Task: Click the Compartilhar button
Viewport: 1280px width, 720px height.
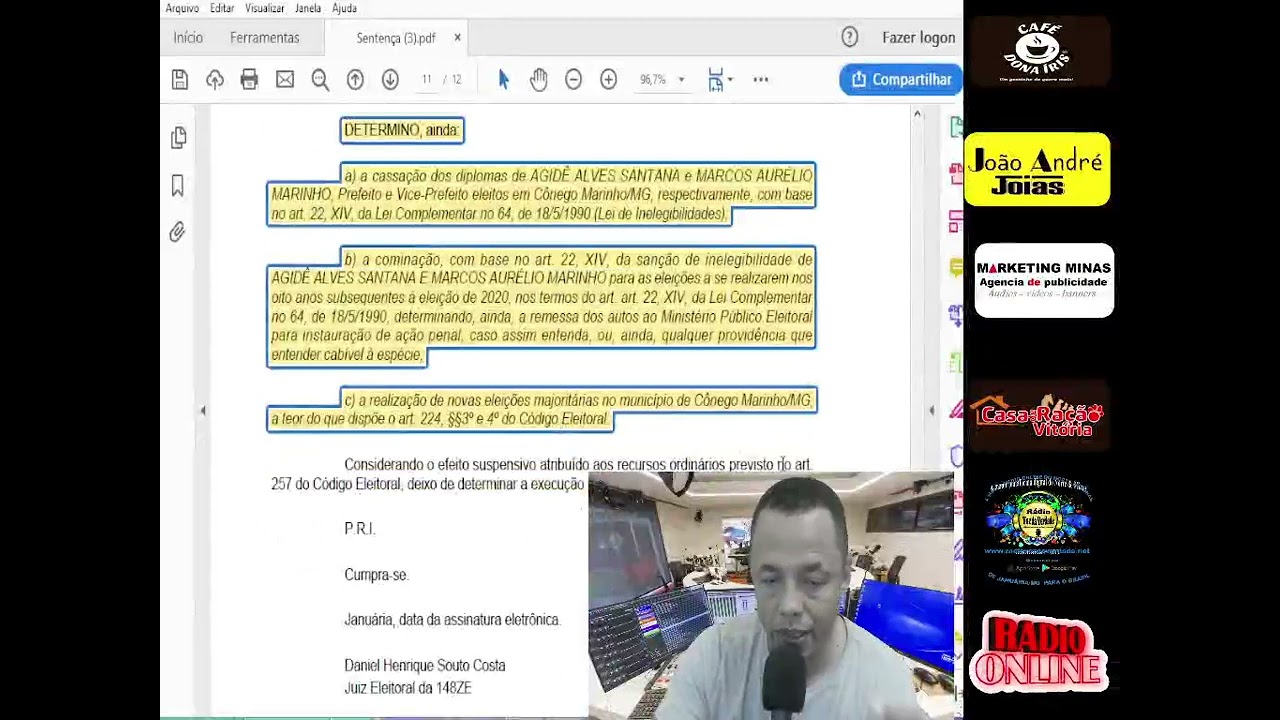Action: (x=901, y=80)
